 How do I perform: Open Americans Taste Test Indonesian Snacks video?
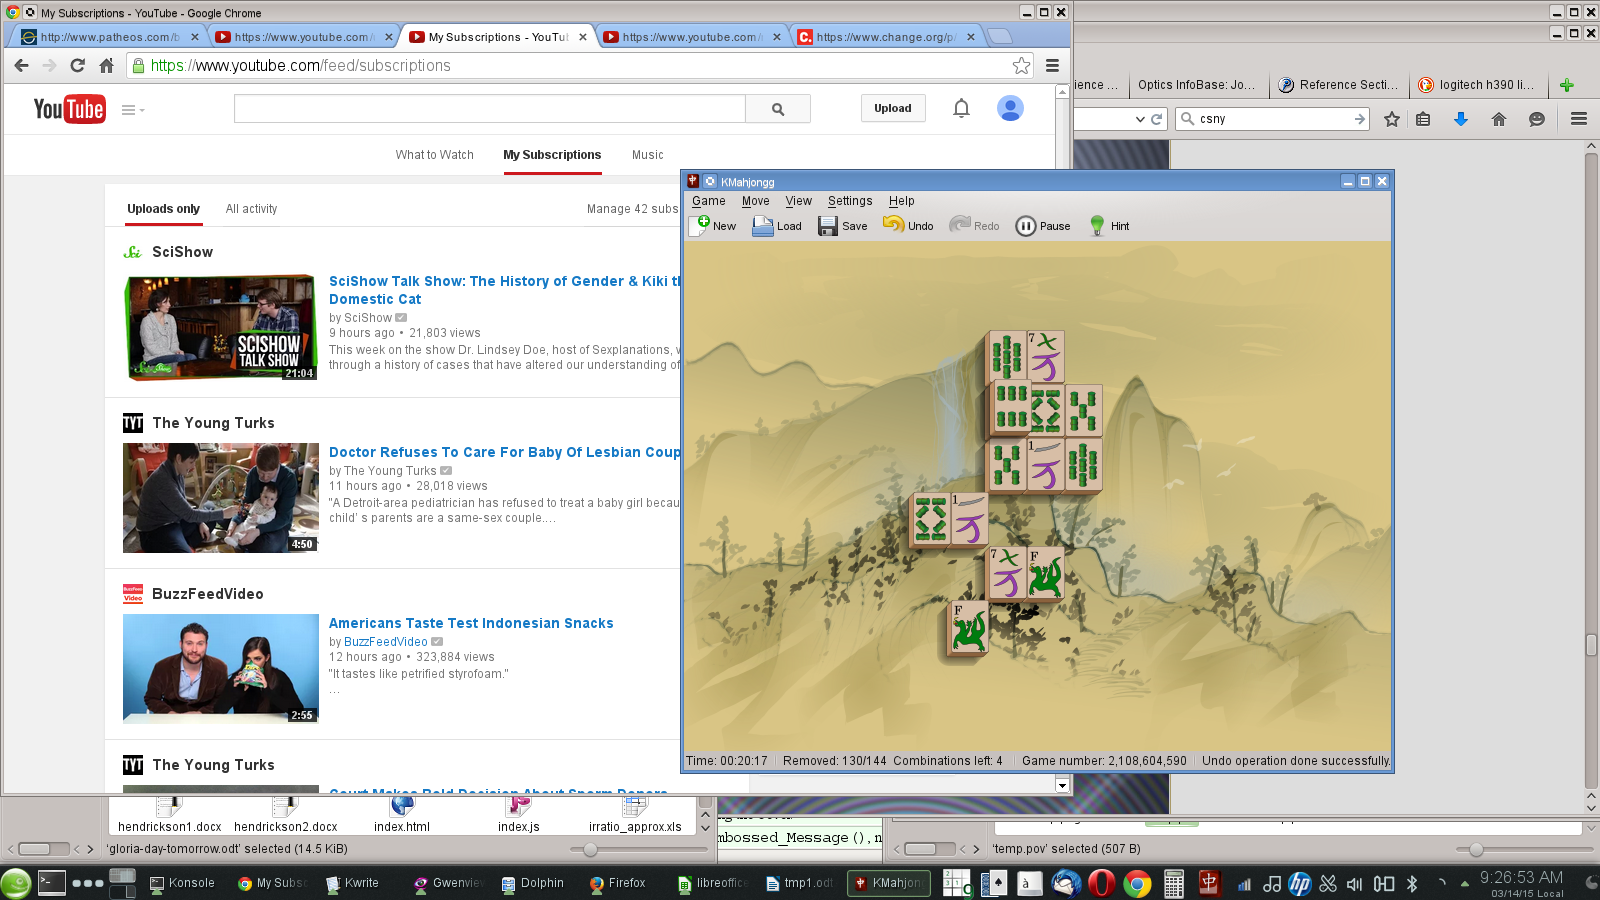click(x=471, y=623)
